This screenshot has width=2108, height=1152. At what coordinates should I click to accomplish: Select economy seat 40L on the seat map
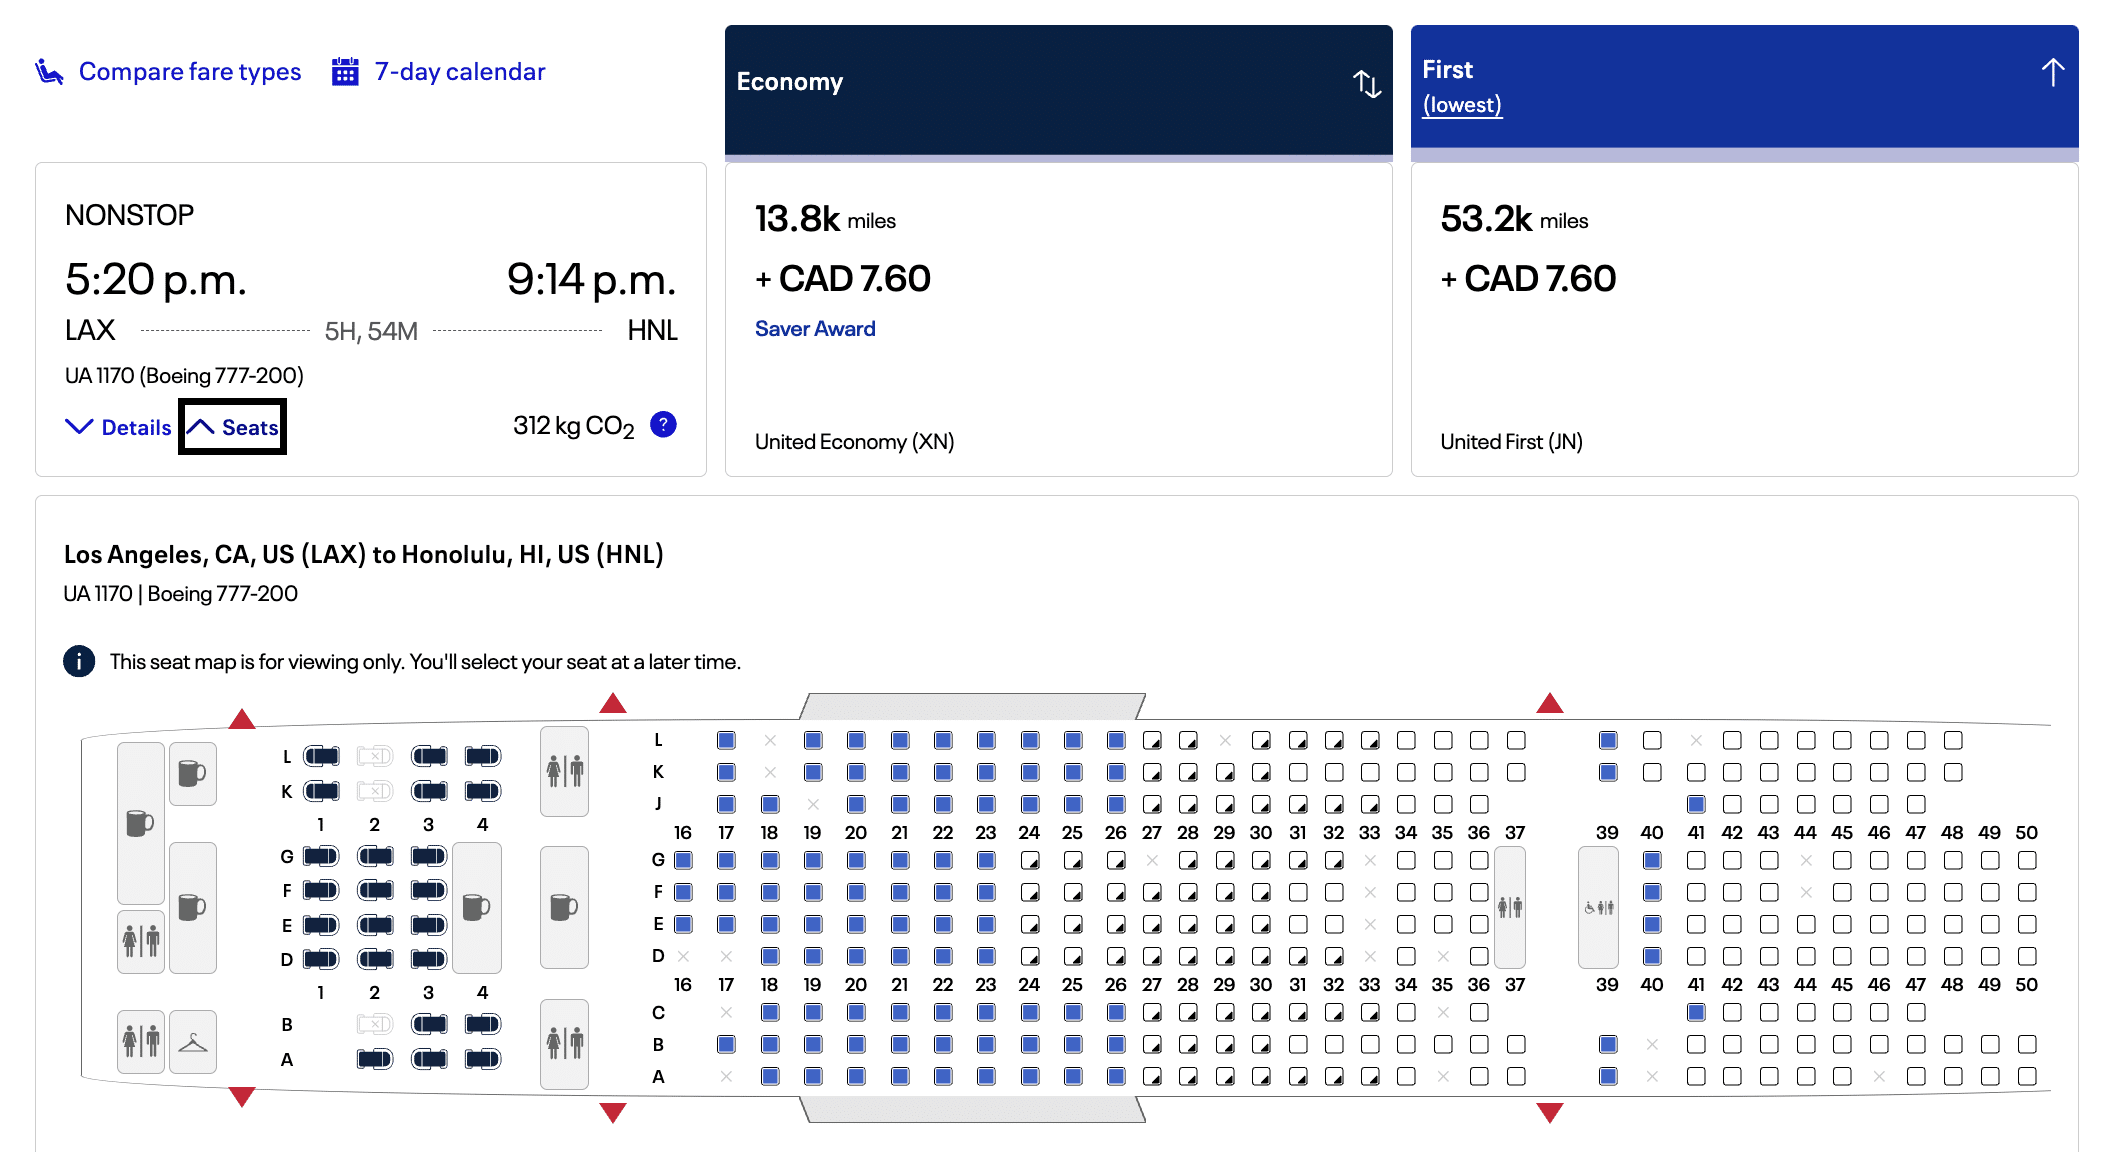1652,740
